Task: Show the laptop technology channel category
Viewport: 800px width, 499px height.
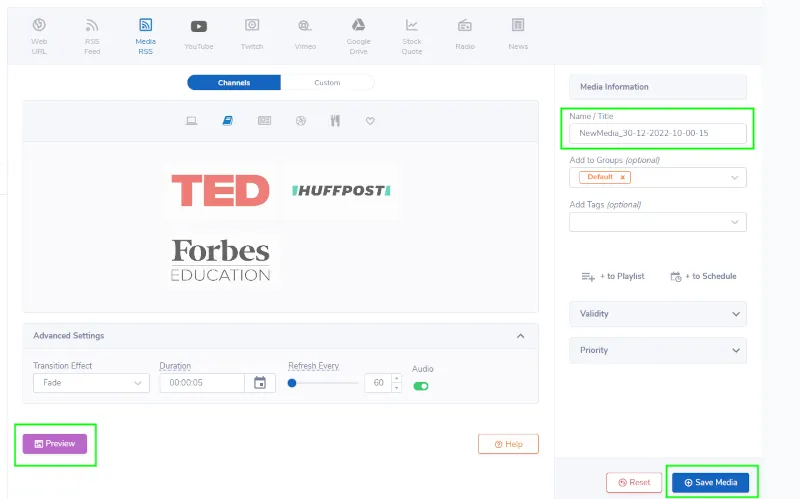Action: (x=191, y=121)
